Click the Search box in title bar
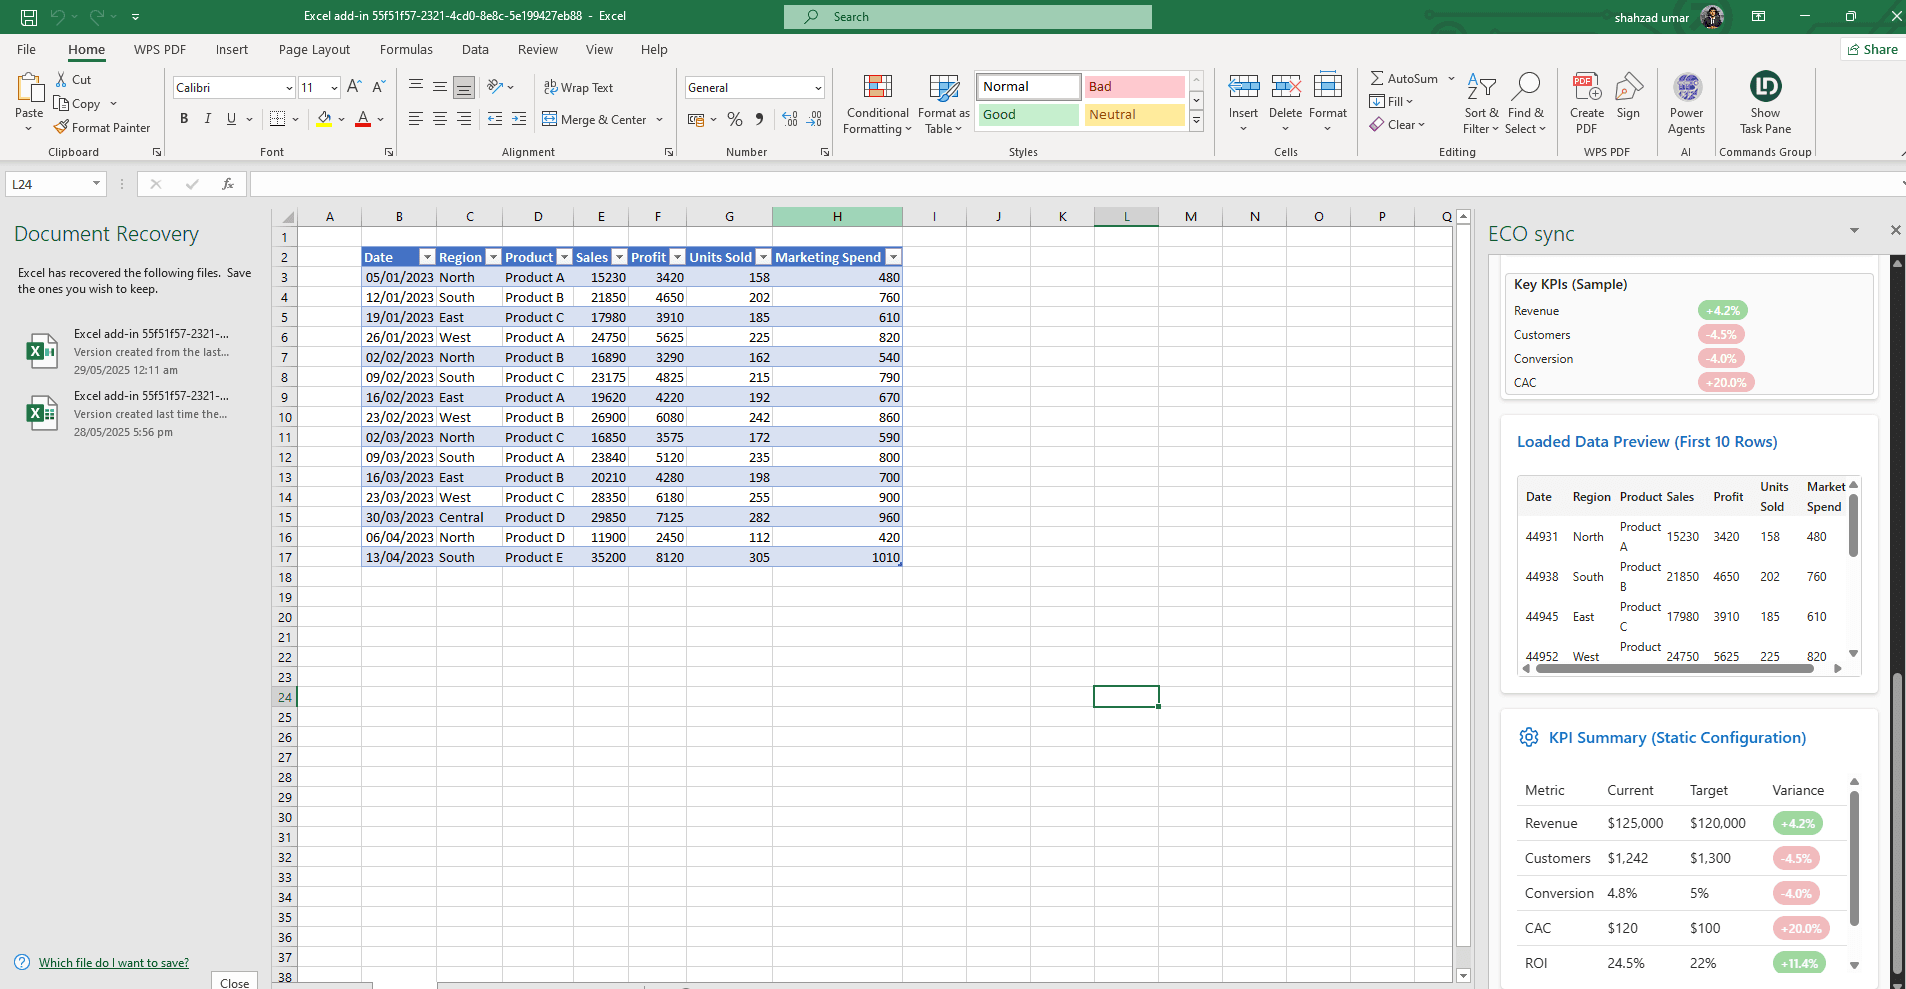This screenshot has width=1906, height=989. [967, 17]
